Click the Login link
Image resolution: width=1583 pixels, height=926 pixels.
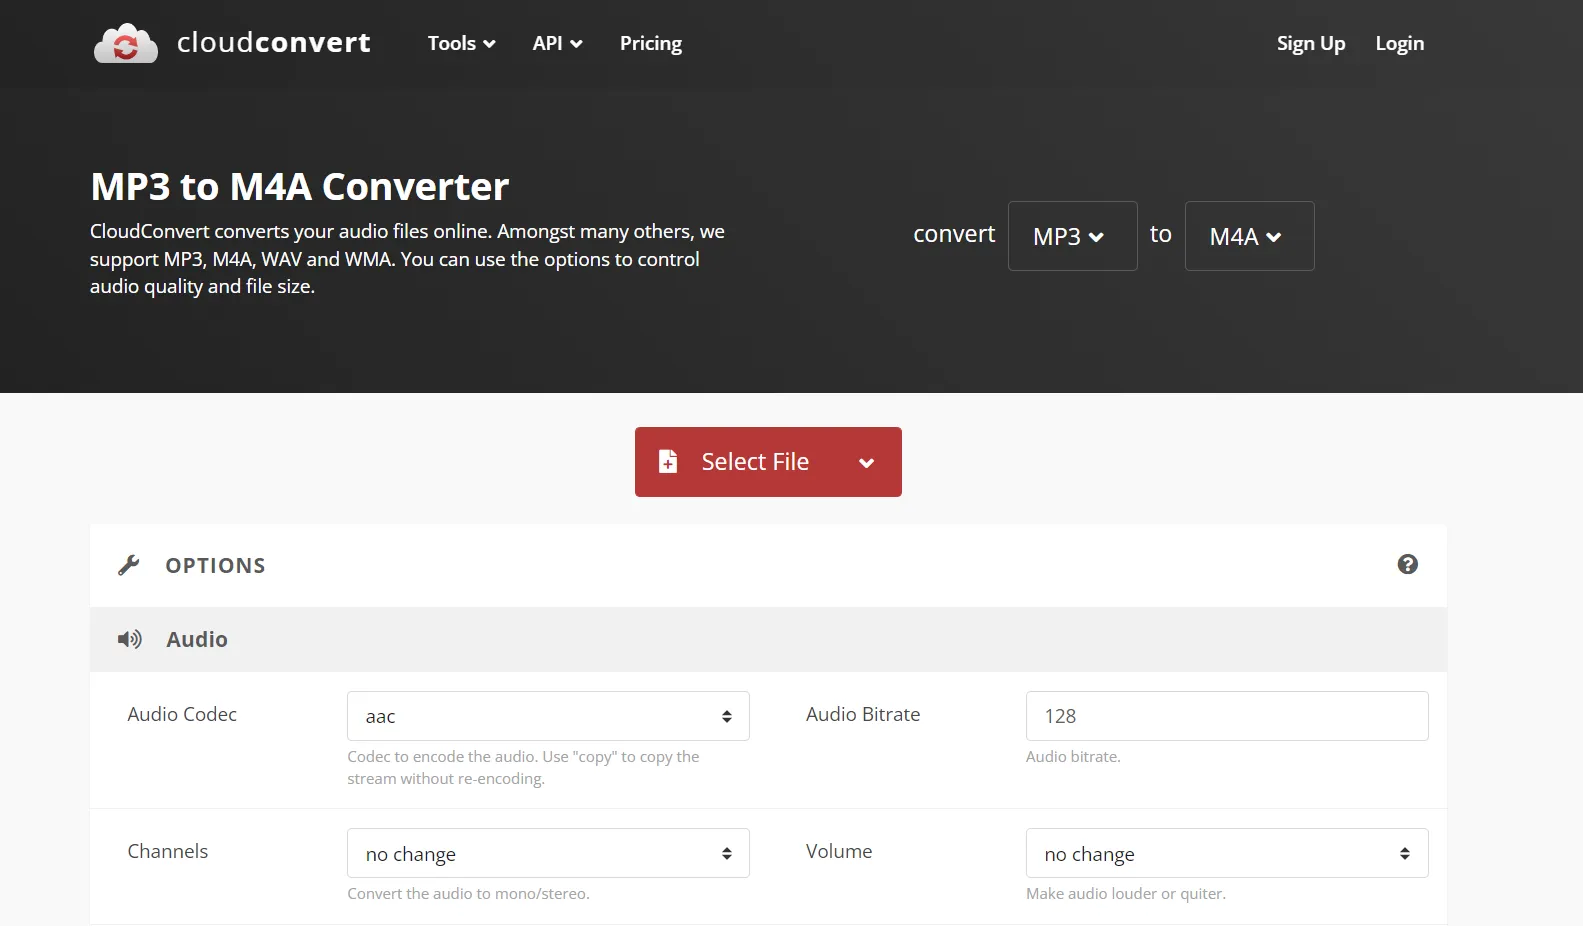(1399, 44)
